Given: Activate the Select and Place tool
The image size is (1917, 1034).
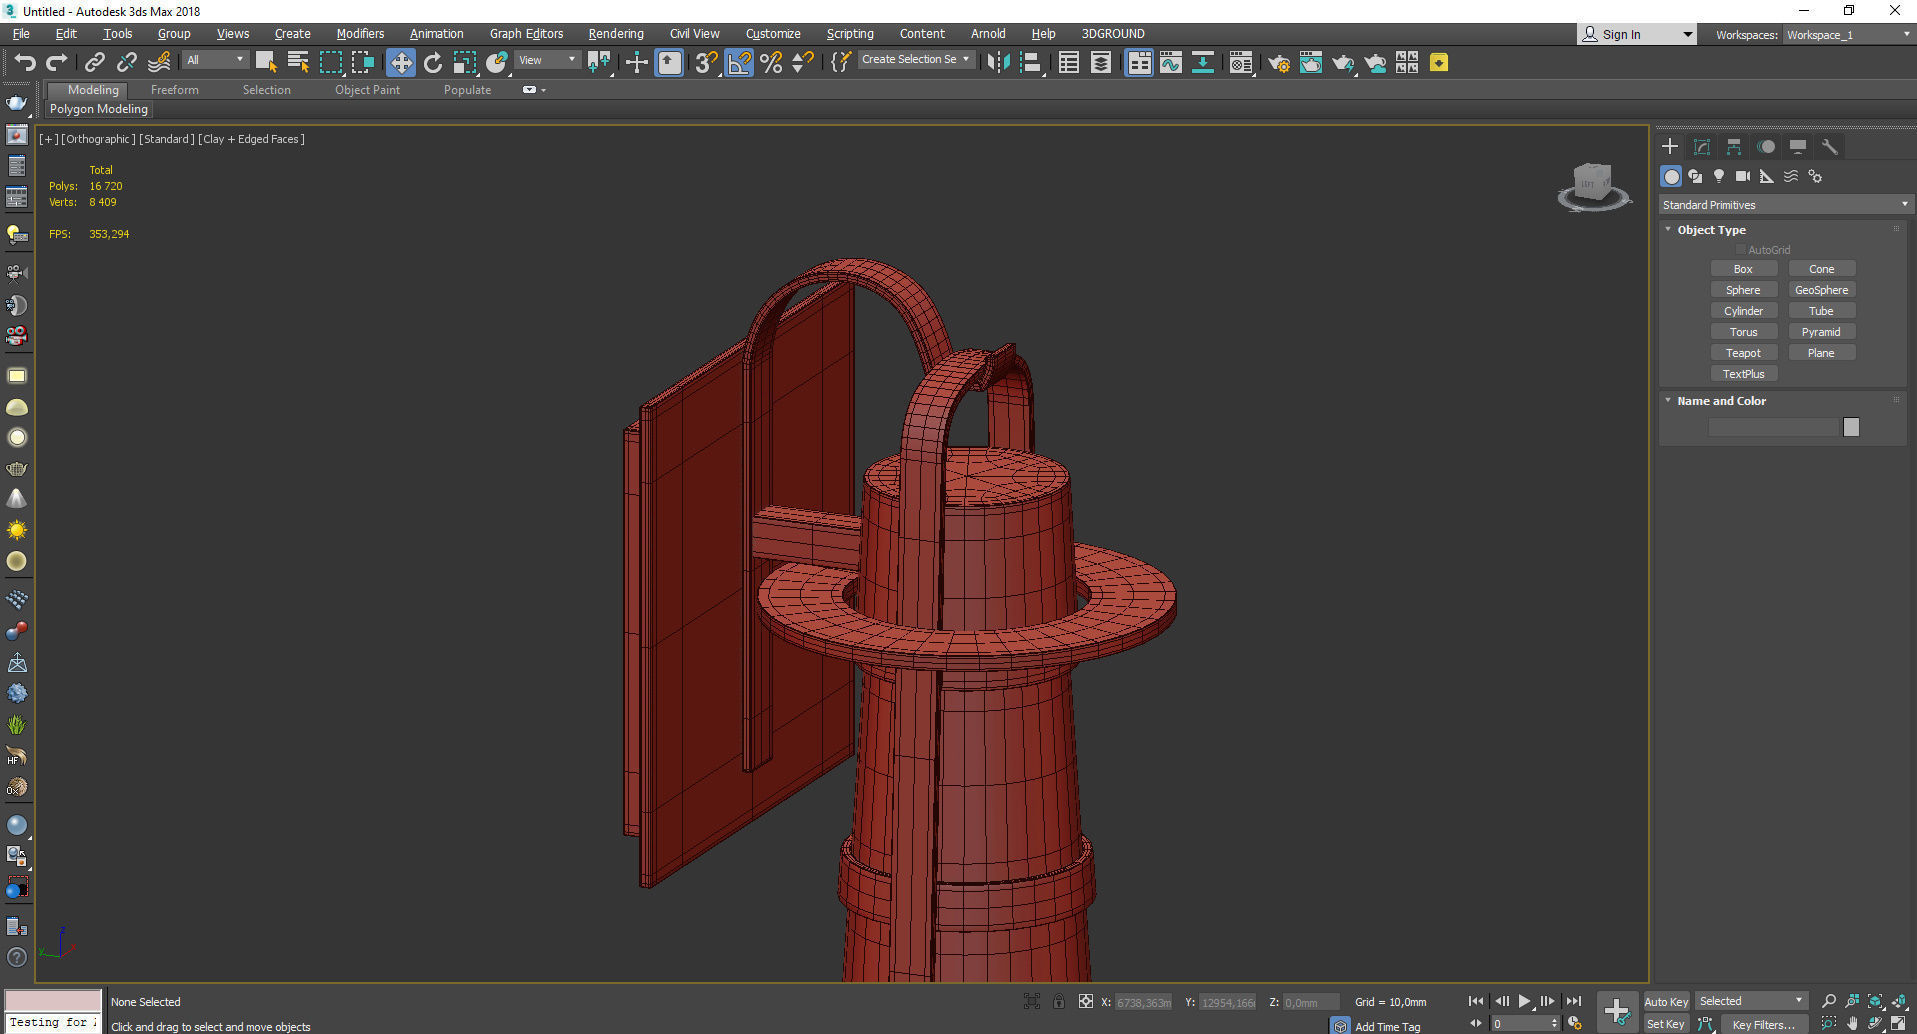Looking at the screenshot, I should click(x=497, y=63).
